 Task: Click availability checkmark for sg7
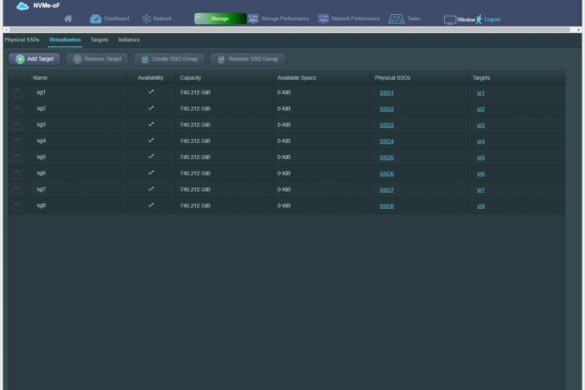pos(151,189)
